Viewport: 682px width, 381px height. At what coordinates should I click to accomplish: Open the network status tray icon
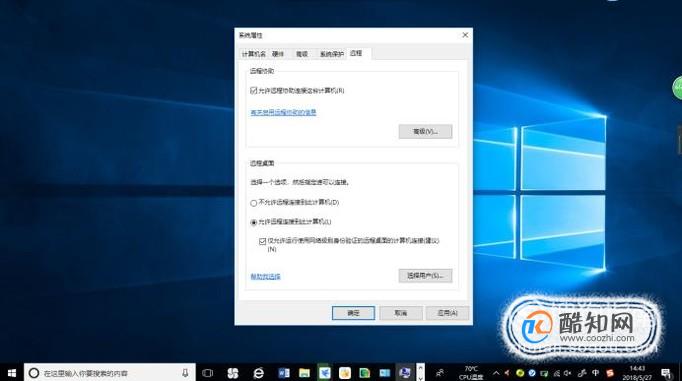click(x=557, y=373)
